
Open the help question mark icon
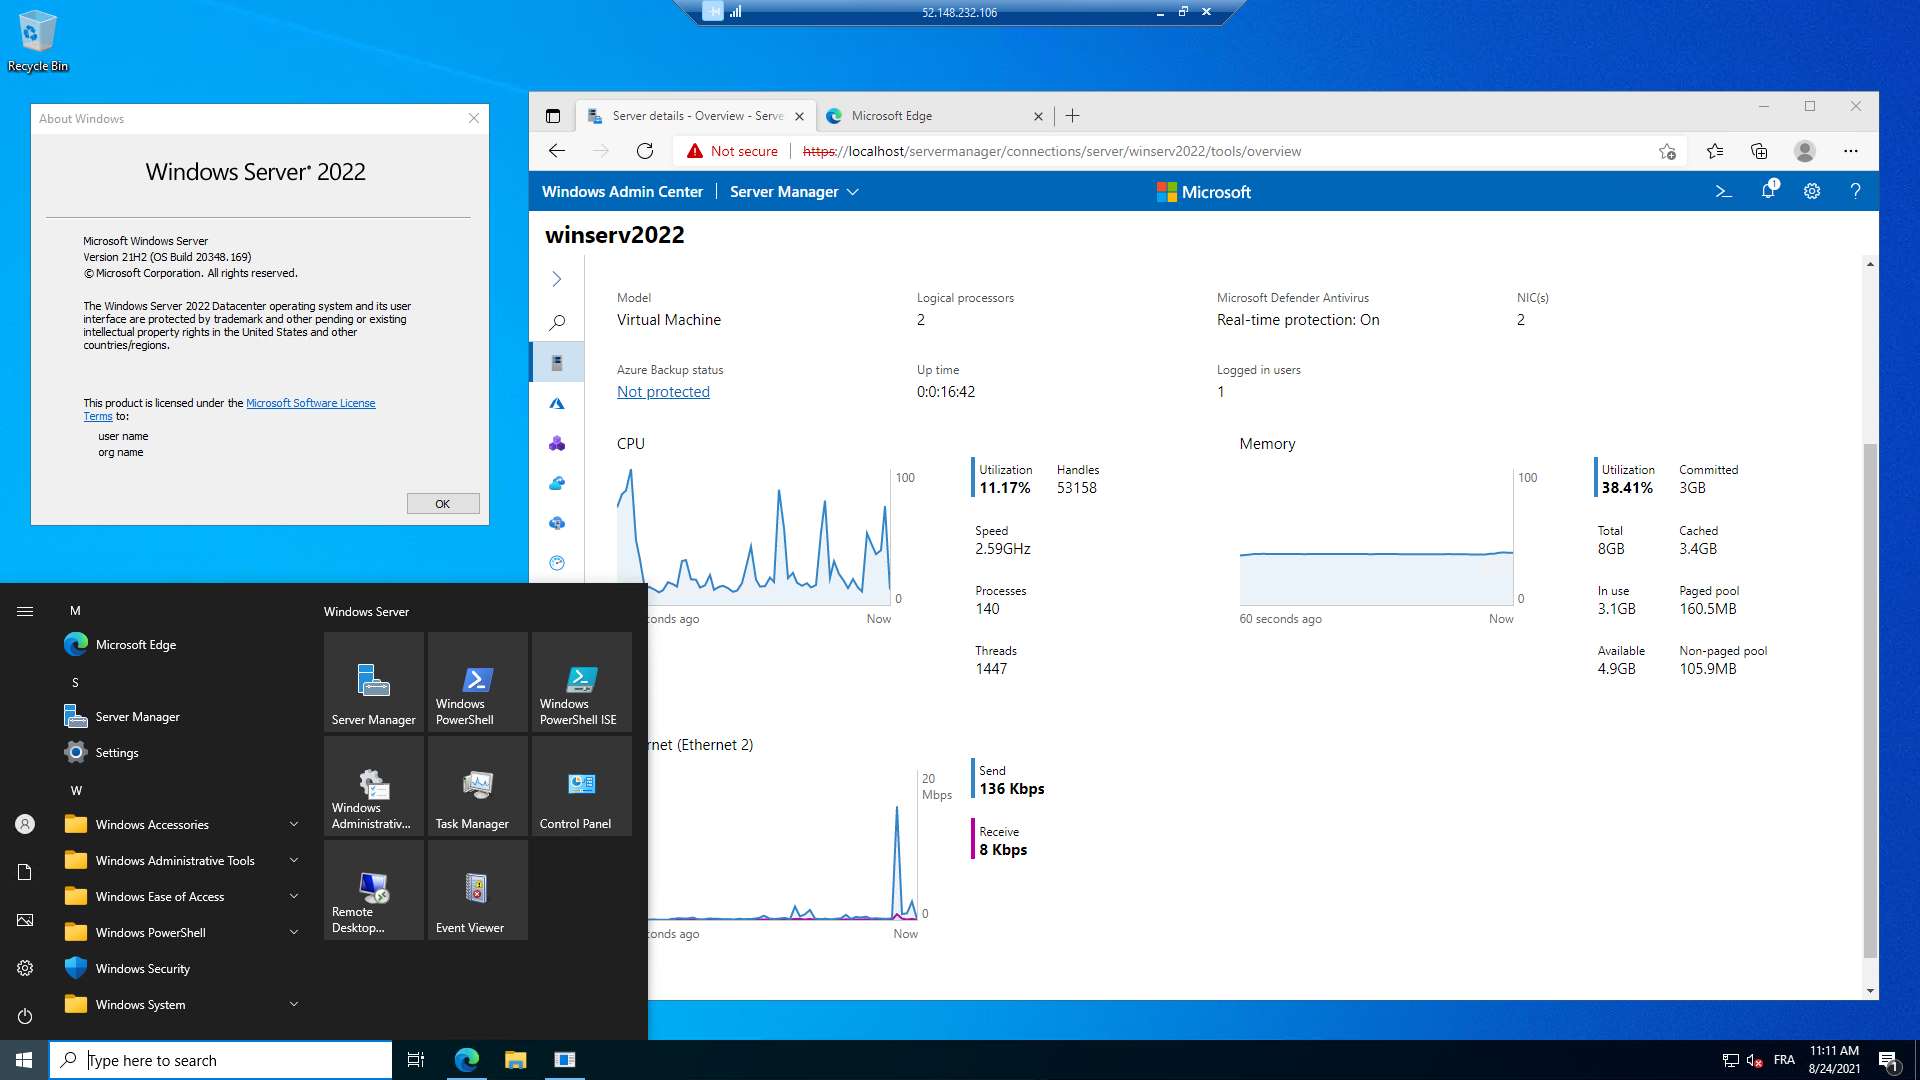coord(1855,191)
